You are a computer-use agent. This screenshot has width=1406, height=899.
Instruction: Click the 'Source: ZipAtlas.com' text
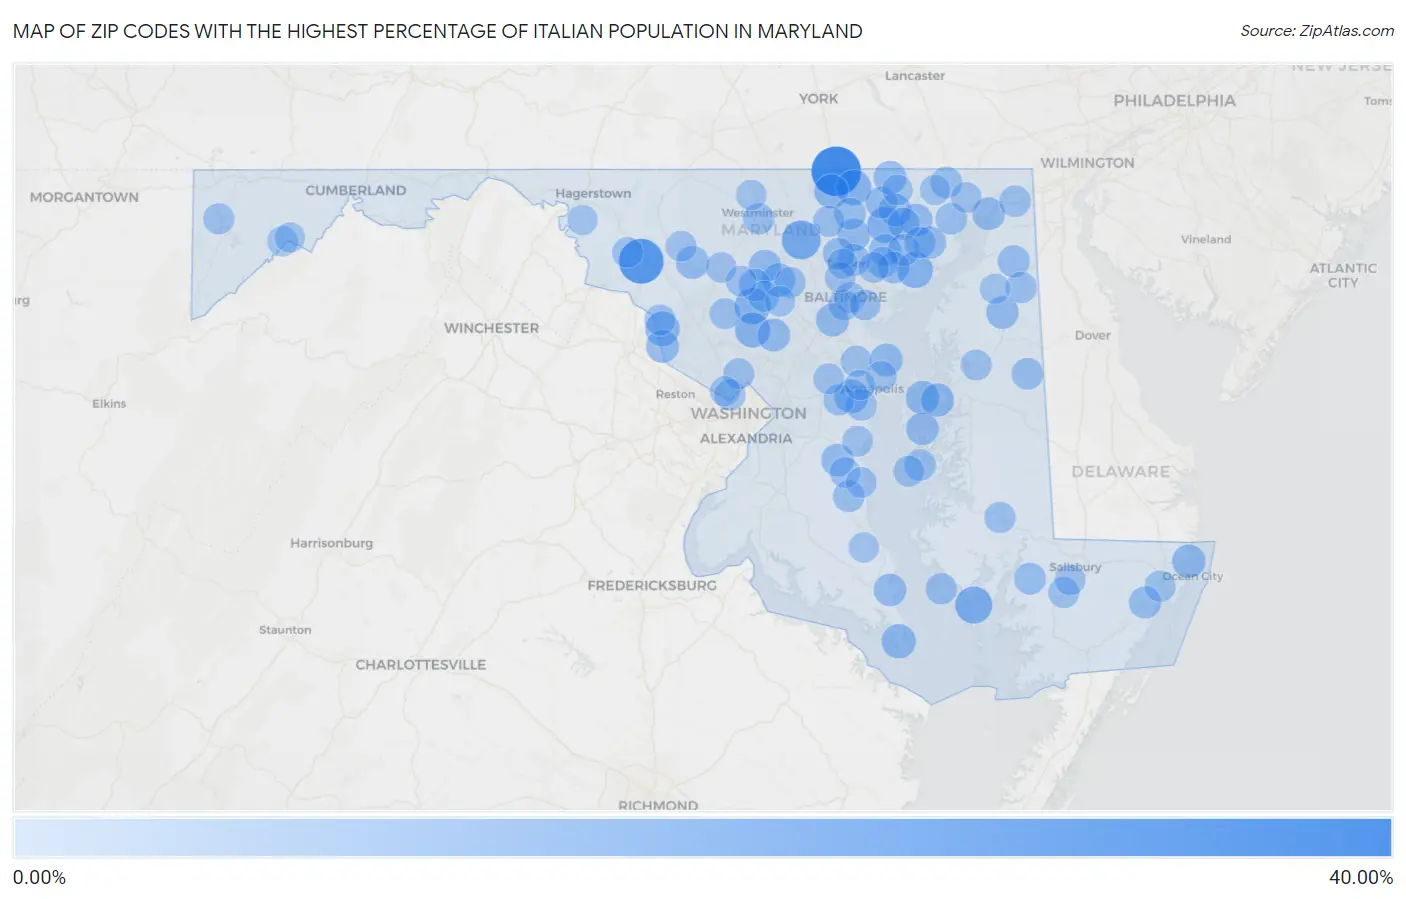pos(1317,31)
